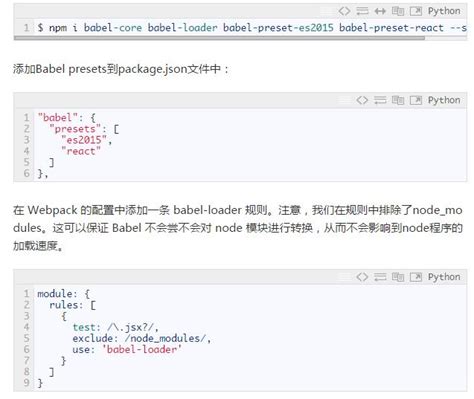Open babel presets code in new window
This screenshot has height=399, width=474.
(x=416, y=100)
